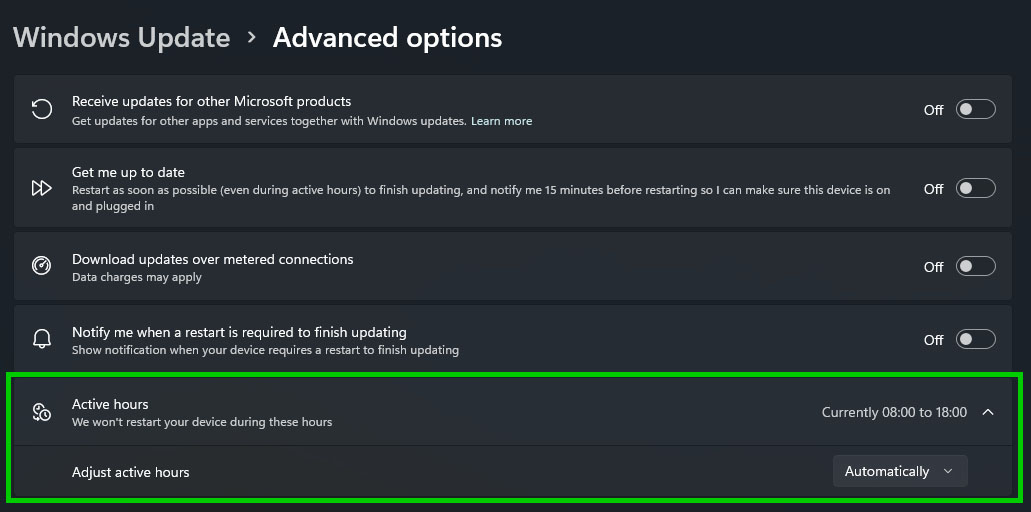
Task: Toggle Download updates over metered connections
Action: click(975, 266)
